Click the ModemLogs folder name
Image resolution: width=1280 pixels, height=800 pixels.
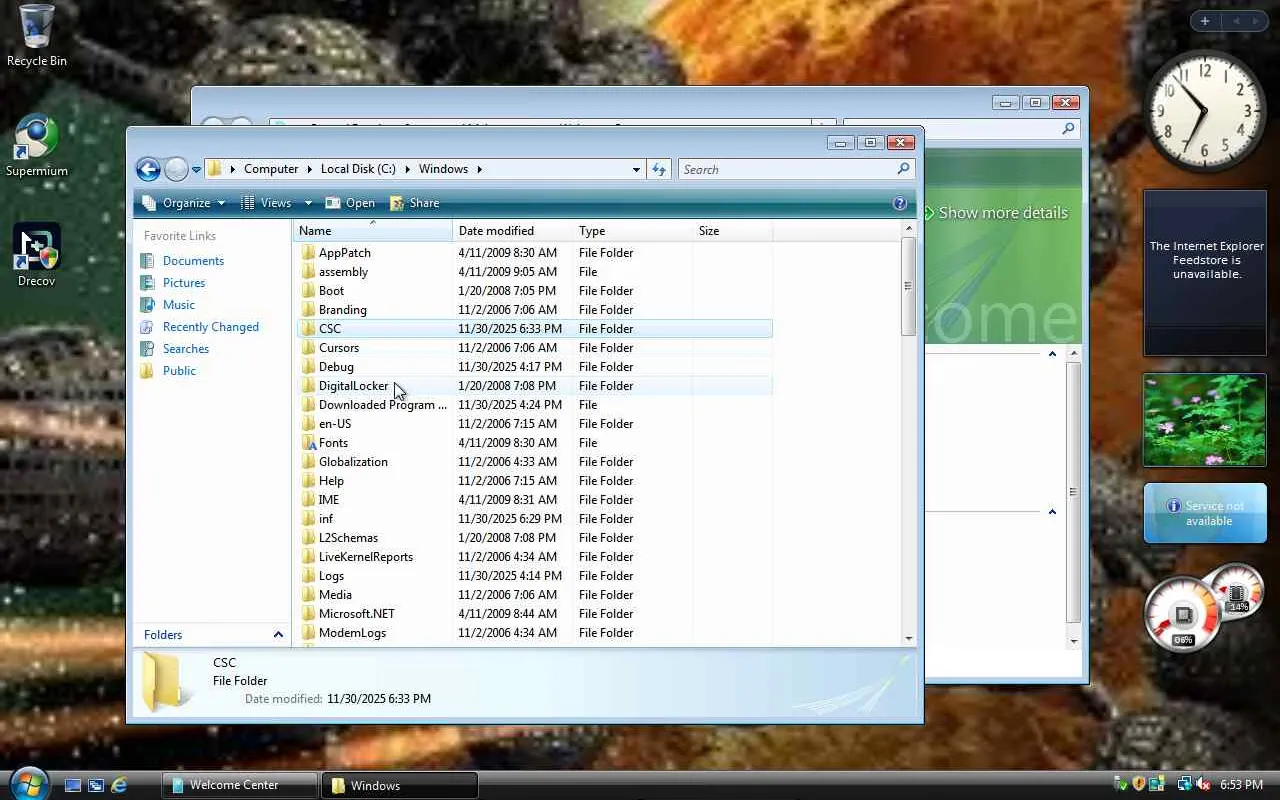pyautogui.click(x=352, y=633)
